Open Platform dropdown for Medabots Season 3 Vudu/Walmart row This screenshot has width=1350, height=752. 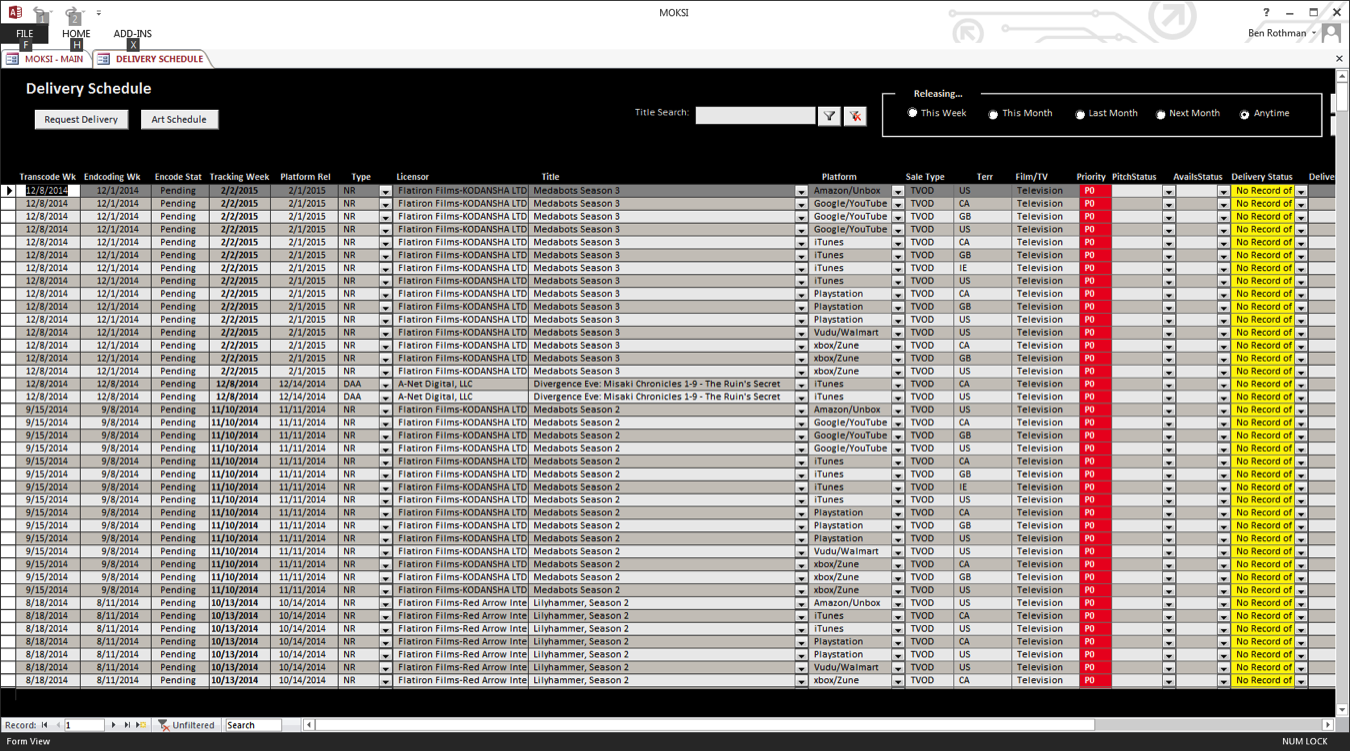(x=898, y=333)
